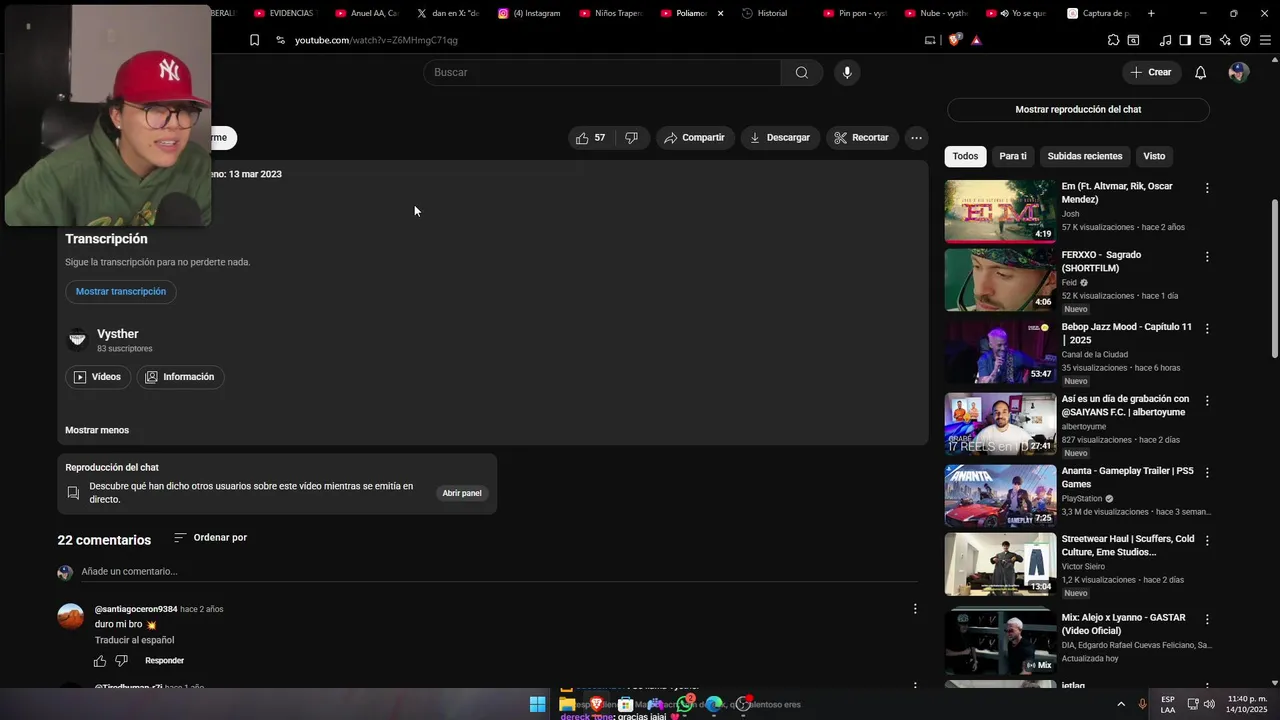Open more options for Bebop Jazz Mood
1280x720 pixels.
(x=1207, y=329)
